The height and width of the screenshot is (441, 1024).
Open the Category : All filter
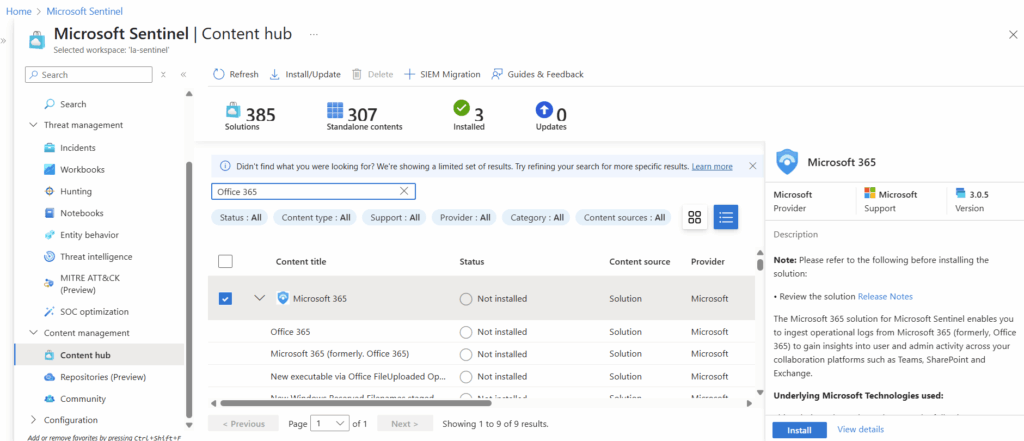pyautogui.click(x=536, y=218)
